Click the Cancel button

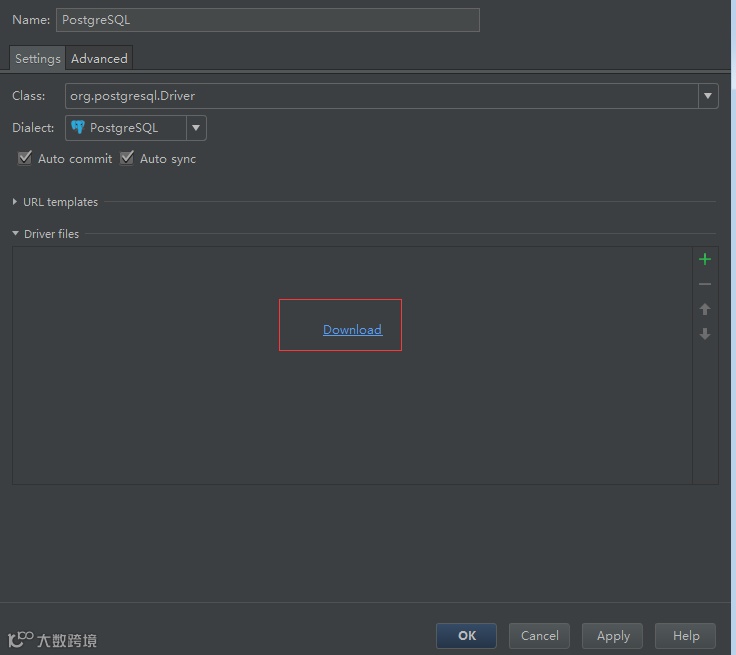point(539,636)
